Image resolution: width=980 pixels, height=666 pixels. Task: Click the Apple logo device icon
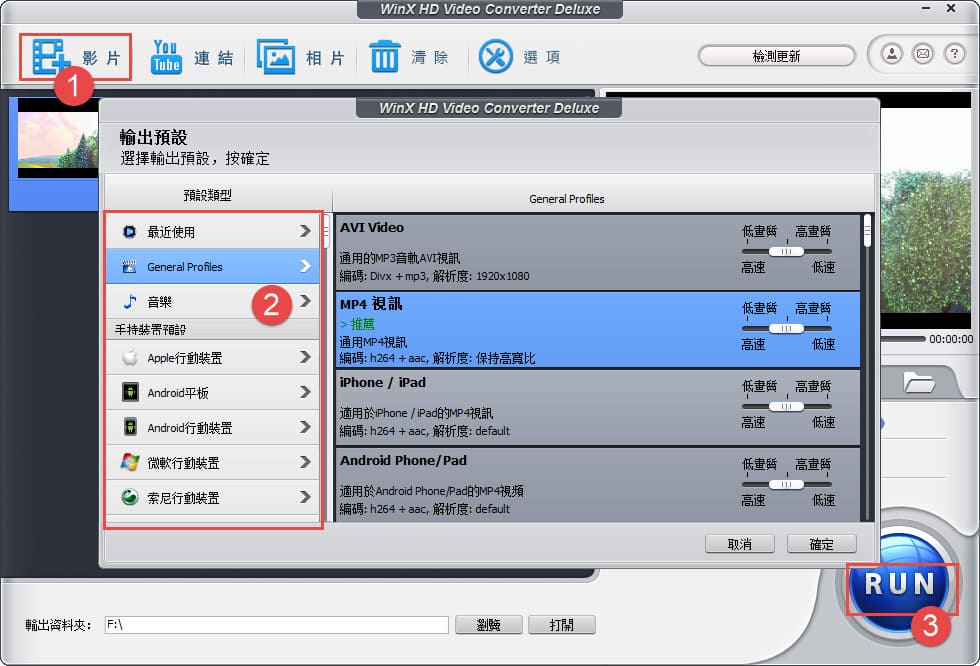tap(129, 357)
